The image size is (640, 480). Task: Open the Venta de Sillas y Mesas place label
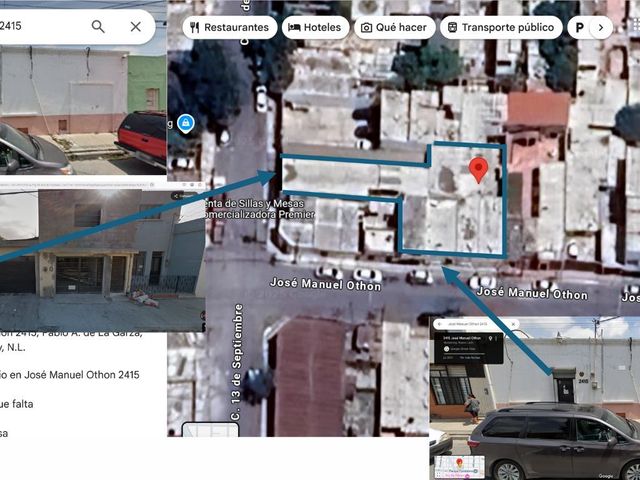click(x=258, y=209)
